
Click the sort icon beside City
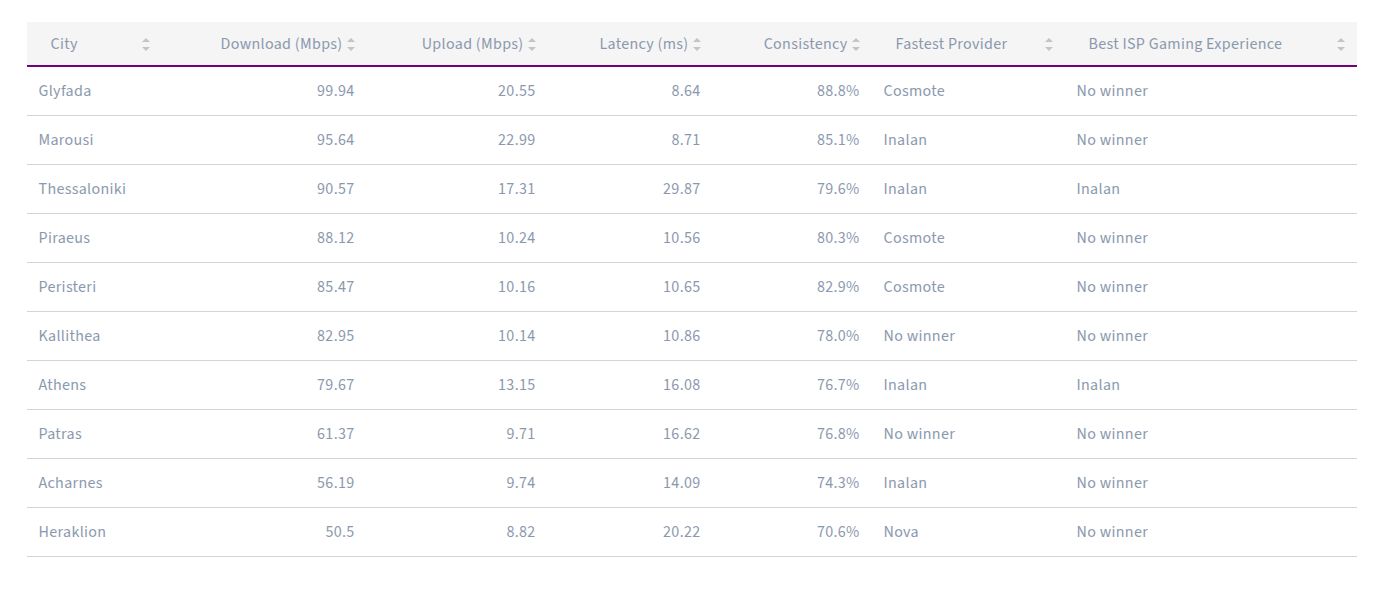pyautogui.click(x=146, y=44)
